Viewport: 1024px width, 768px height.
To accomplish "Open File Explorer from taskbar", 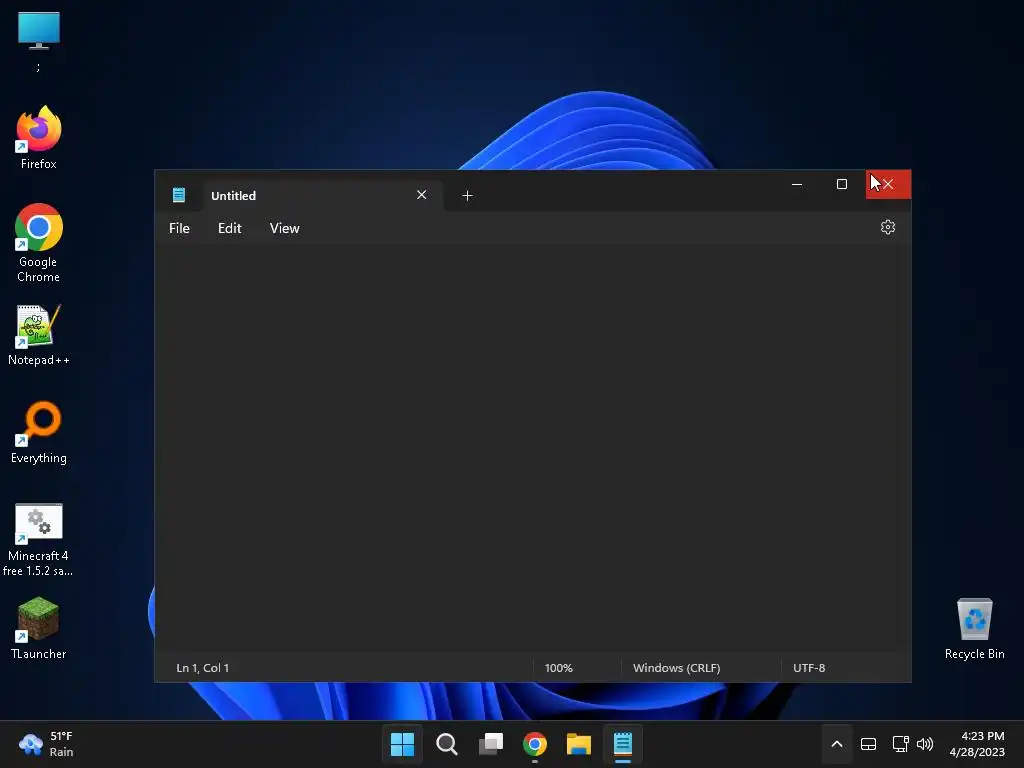I will (x=579, y=744).
